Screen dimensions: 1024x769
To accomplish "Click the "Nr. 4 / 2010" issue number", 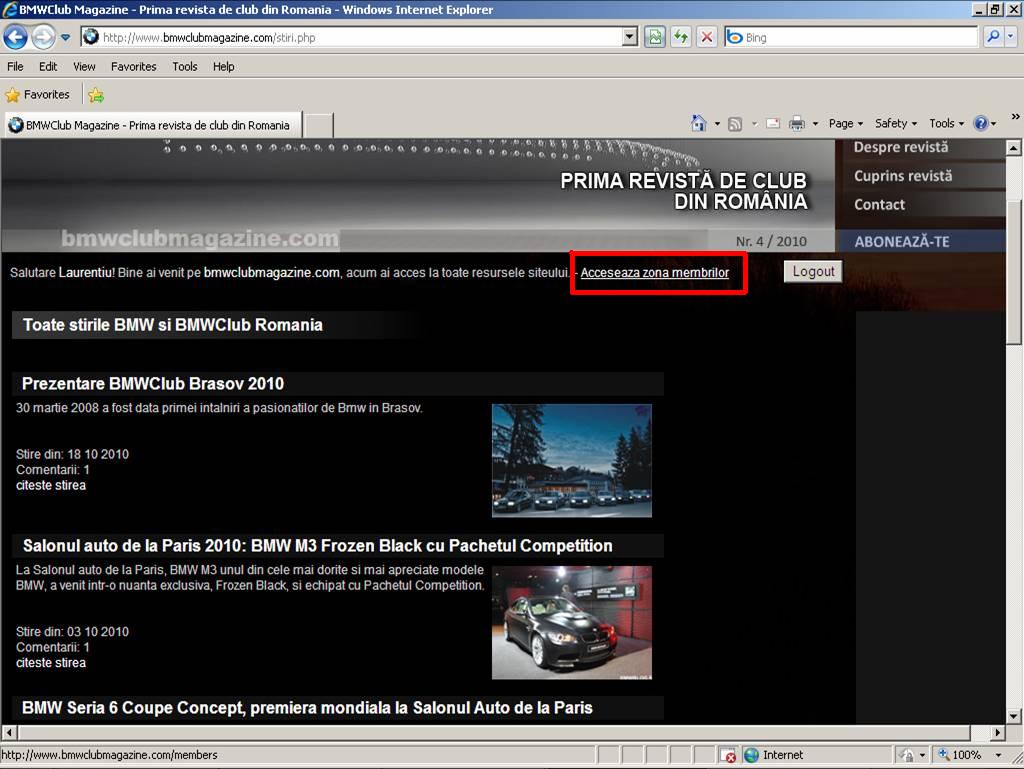I will pos(771,242).
